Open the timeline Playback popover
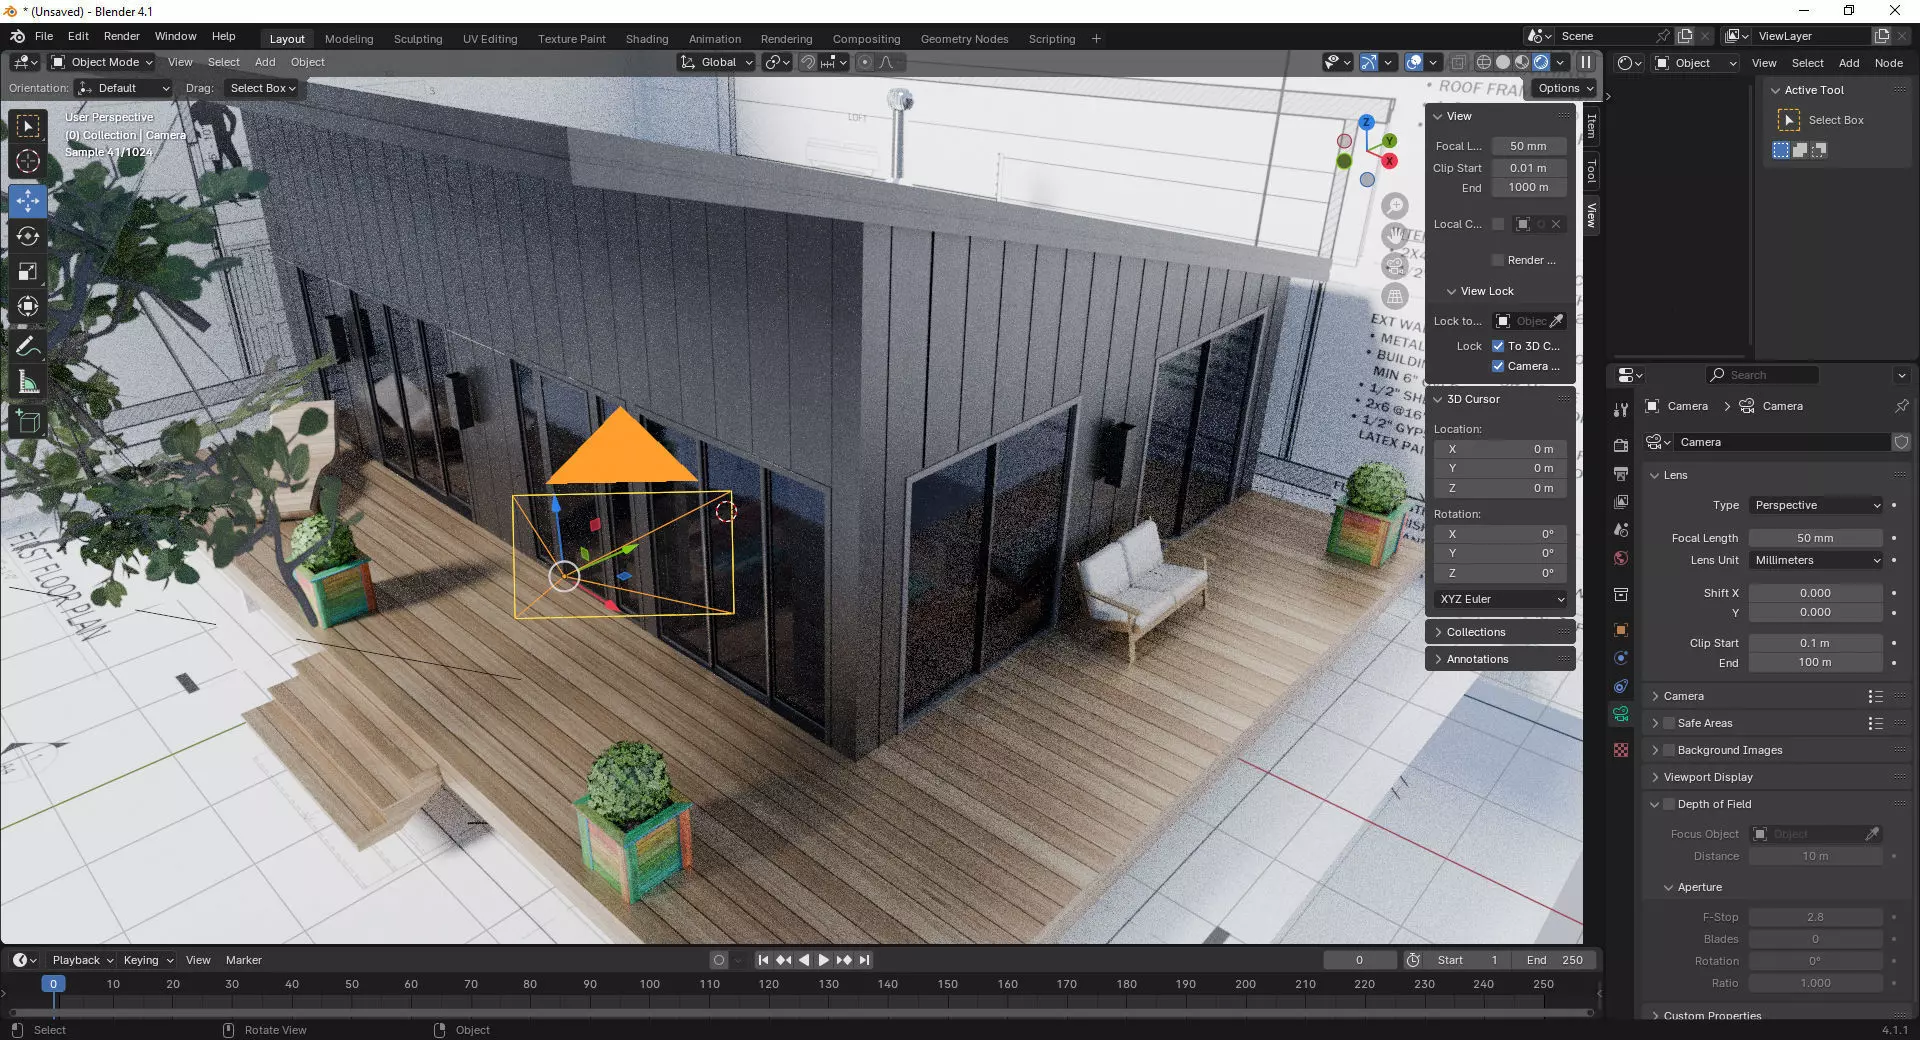This screenshot has width=1920, height=1040. coord(82,960)
